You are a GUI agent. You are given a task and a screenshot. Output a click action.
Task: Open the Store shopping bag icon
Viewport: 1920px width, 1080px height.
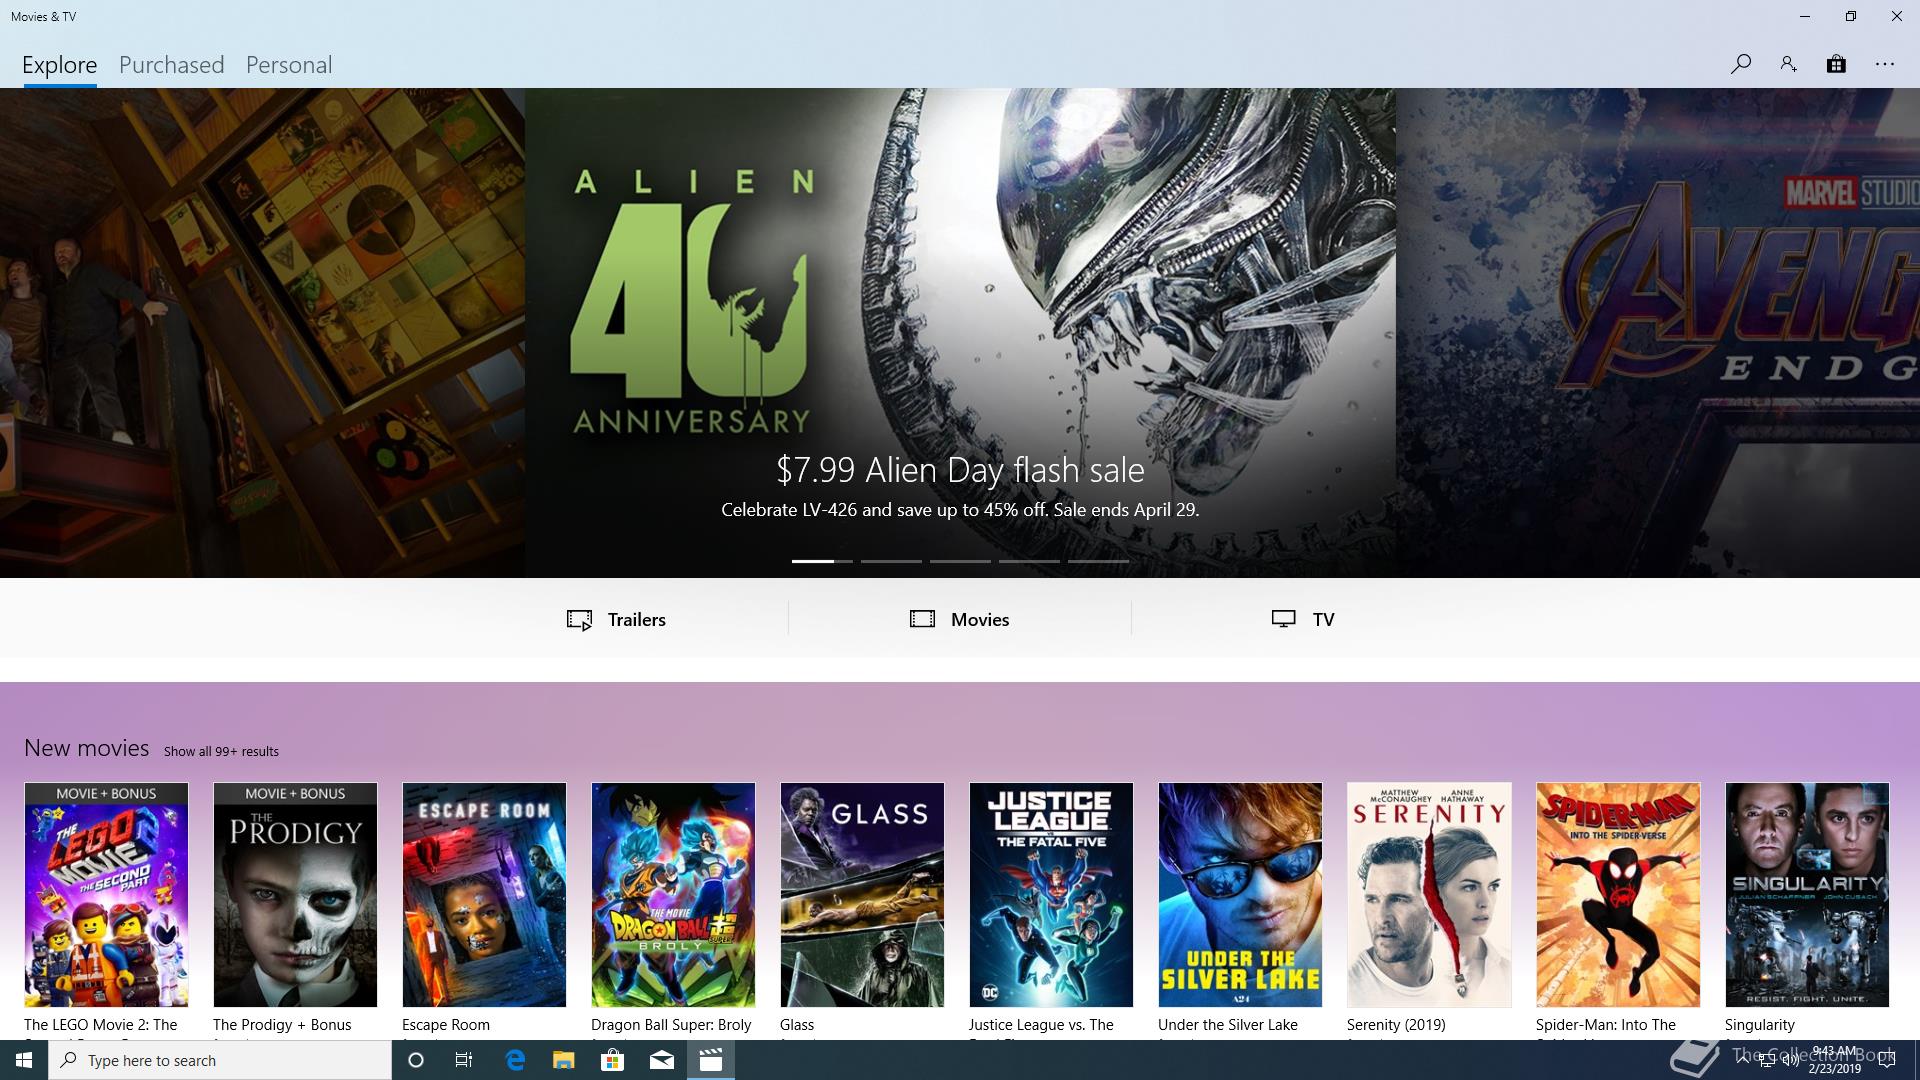tap(1836, 64)
